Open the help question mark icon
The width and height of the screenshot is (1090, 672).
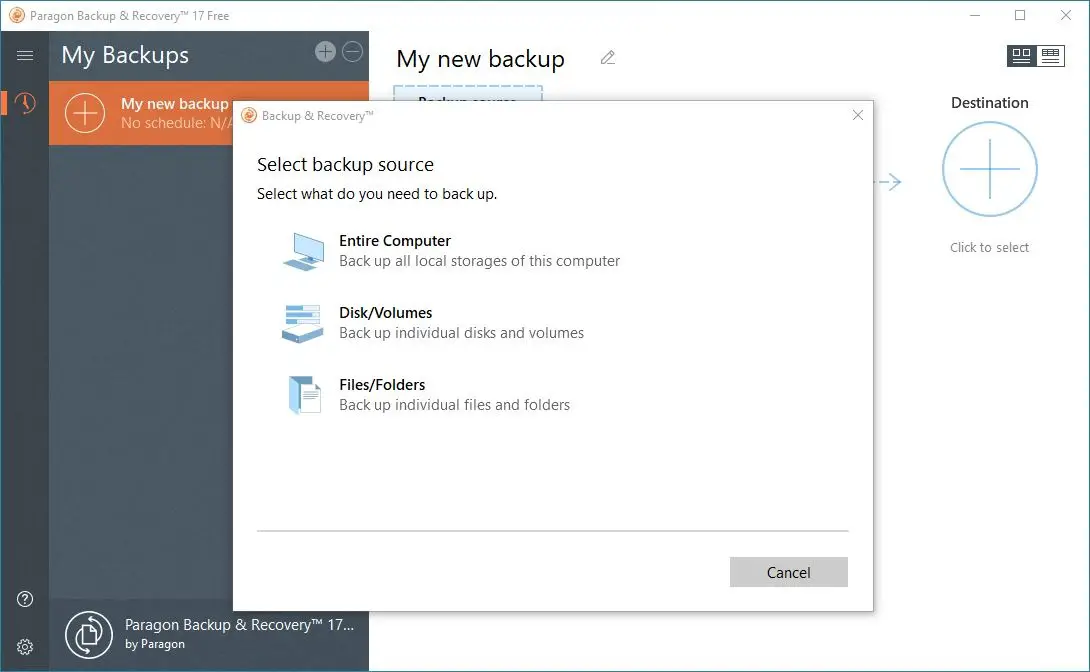pyautogui.click(x=25, y=599)
